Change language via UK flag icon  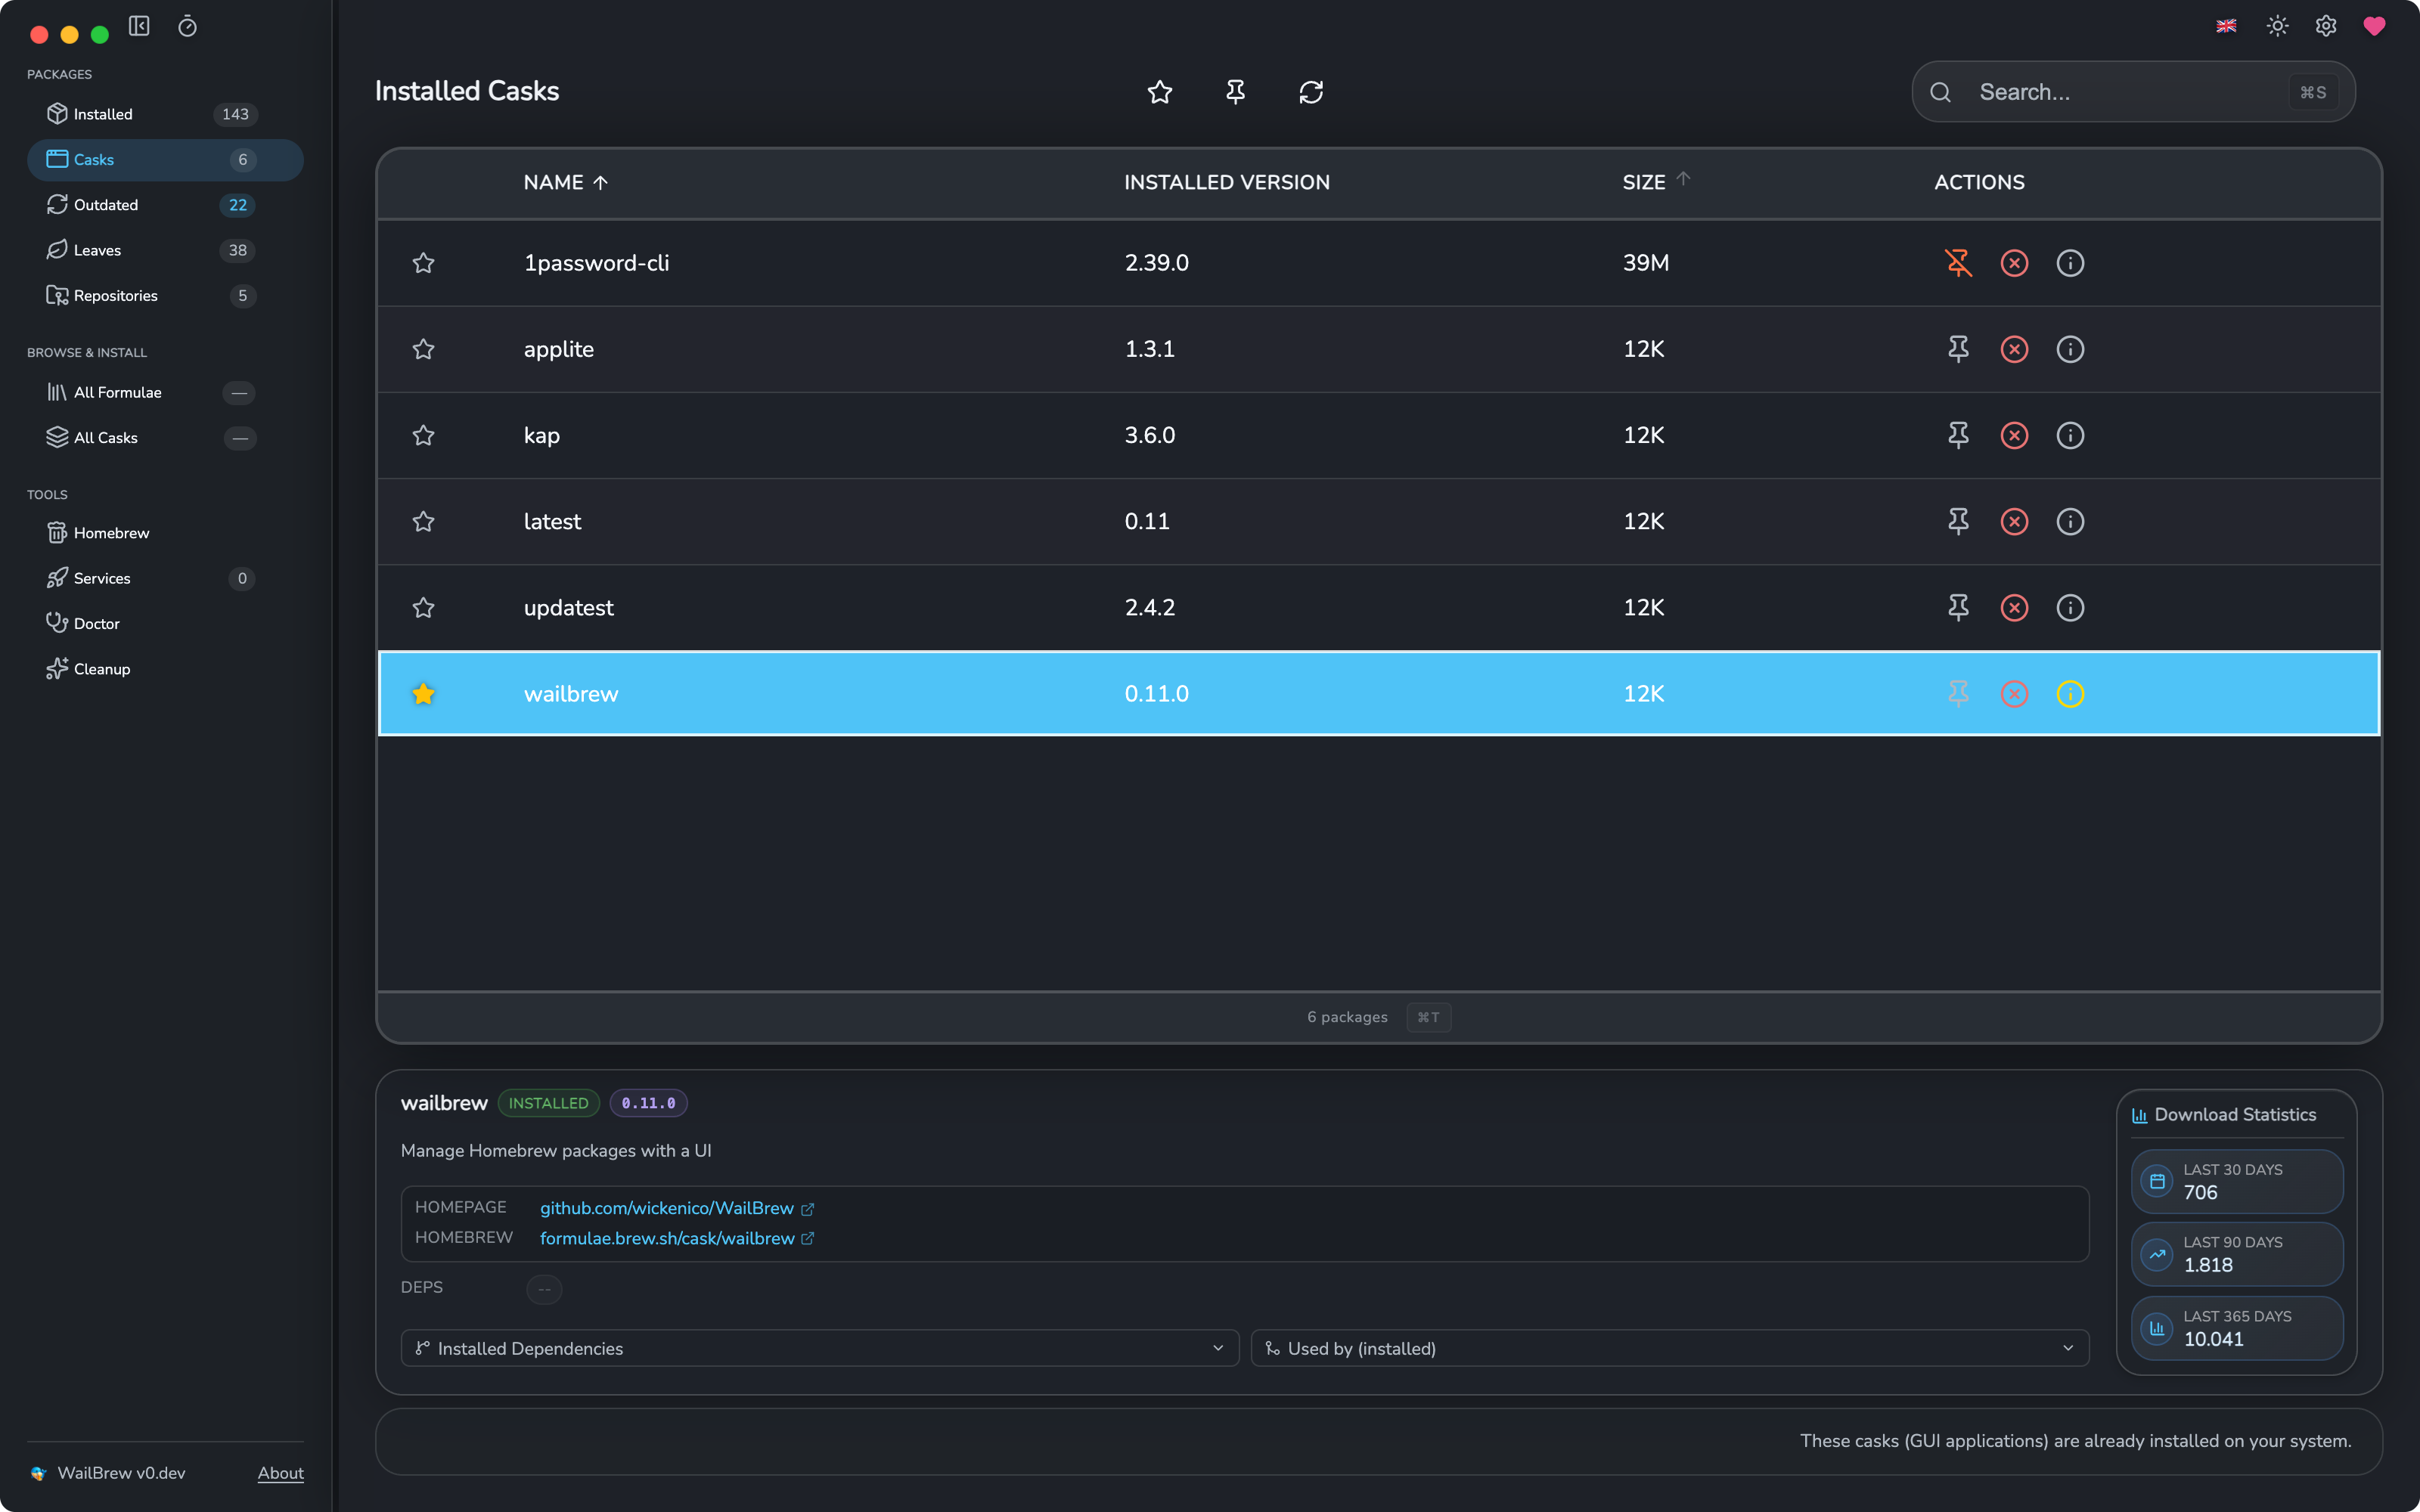tap(2226, 26)
